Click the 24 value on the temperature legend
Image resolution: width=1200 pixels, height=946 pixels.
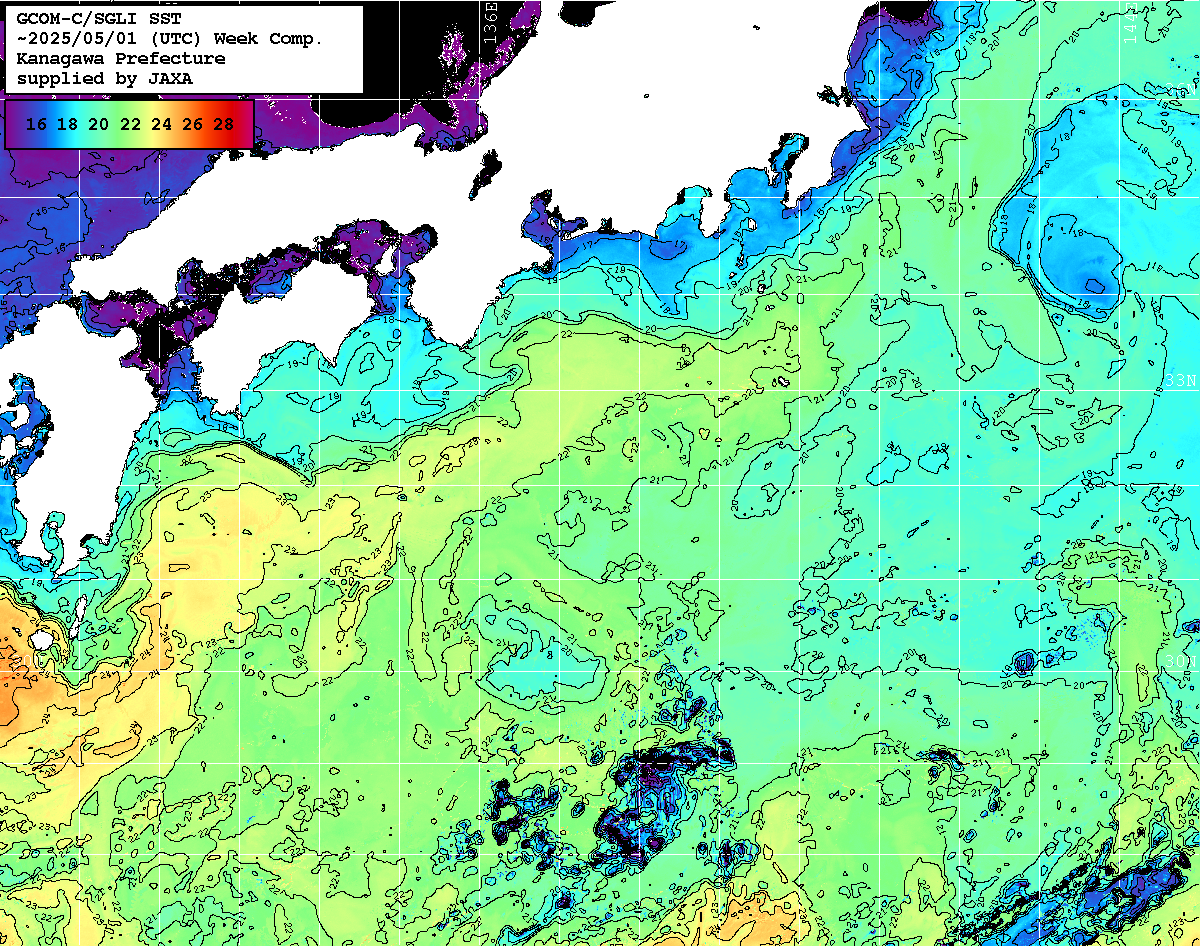(161, 125)
